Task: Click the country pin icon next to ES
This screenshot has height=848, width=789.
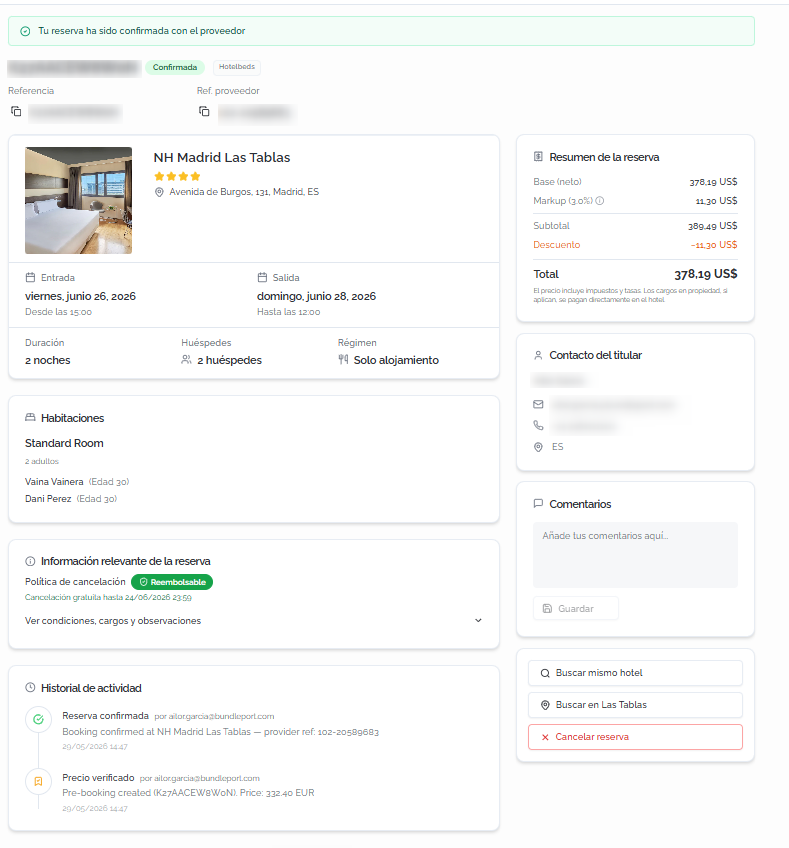Action: coord(538,447)
